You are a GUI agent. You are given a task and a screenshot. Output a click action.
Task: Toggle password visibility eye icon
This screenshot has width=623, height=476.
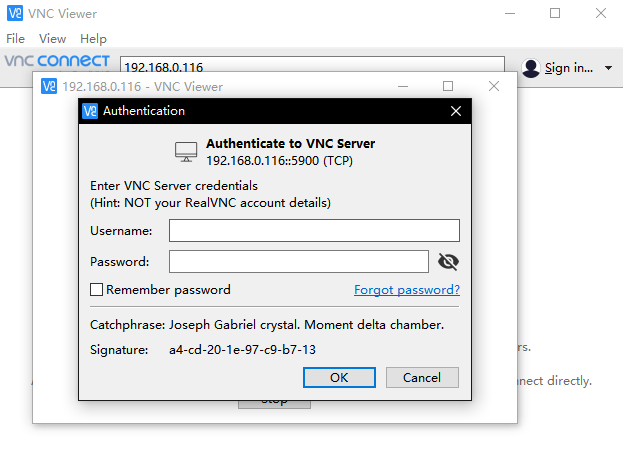pyautogui.click(x=448, y=261)
